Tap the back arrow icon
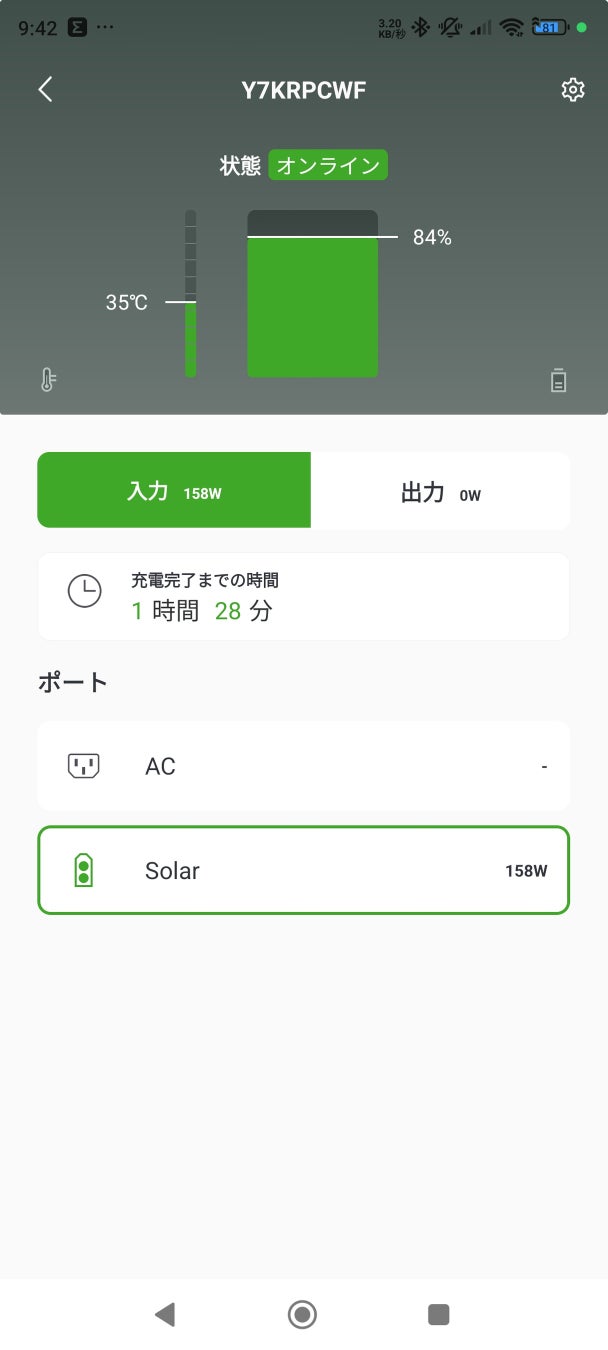Screen dimensions: 608x1350 pyautogui.click(x=45, y=90)
